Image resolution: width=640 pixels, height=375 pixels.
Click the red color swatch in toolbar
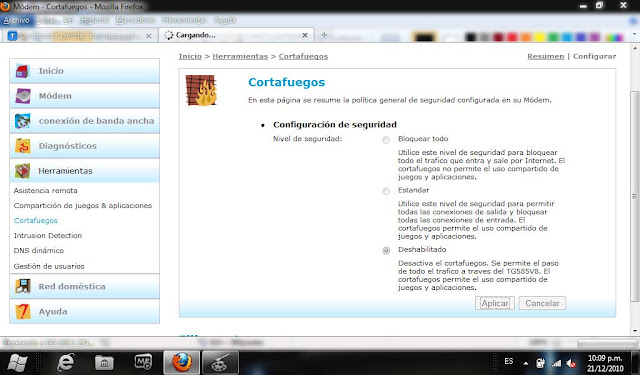pyautogui.click(x=512, y=37)
